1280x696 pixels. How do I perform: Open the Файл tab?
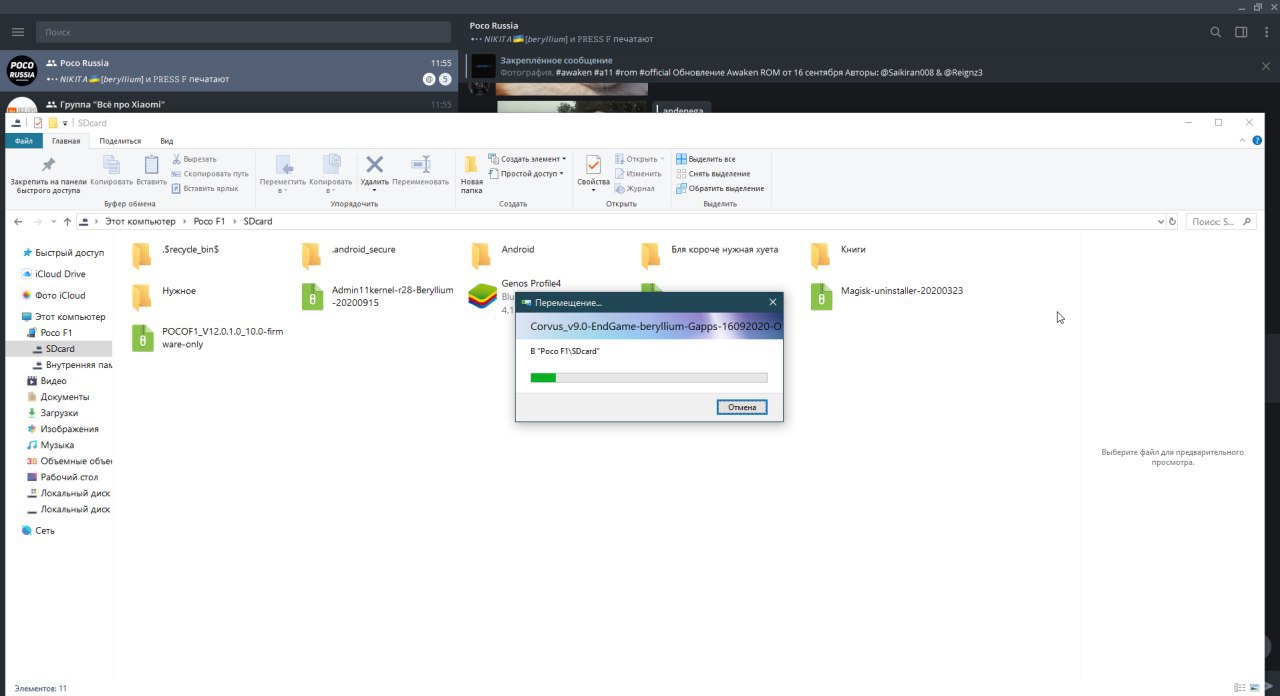click(x=24, y=141)
